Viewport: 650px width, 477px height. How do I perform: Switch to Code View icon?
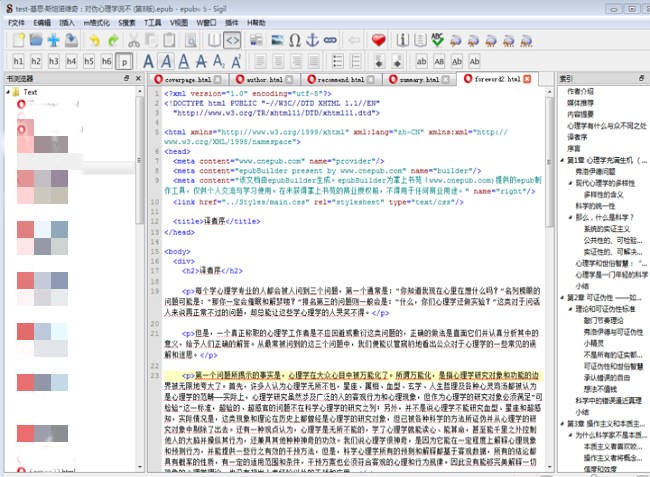click(232, 40)
